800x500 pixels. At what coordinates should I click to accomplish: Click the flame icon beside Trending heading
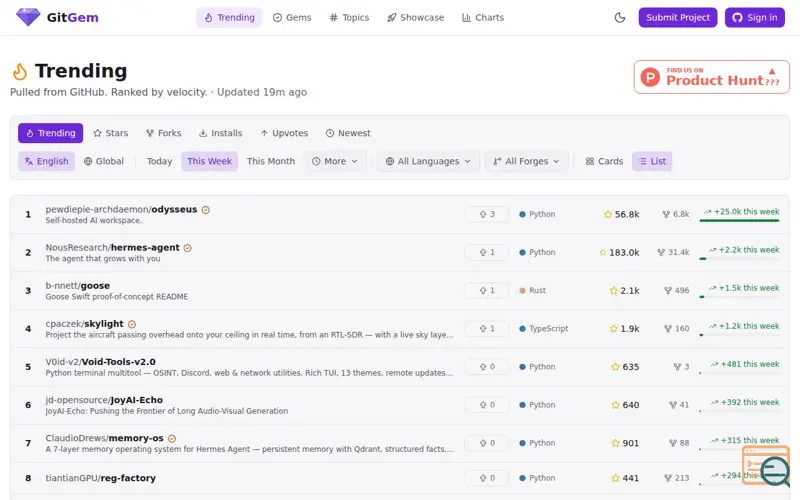tap(20, 71)
